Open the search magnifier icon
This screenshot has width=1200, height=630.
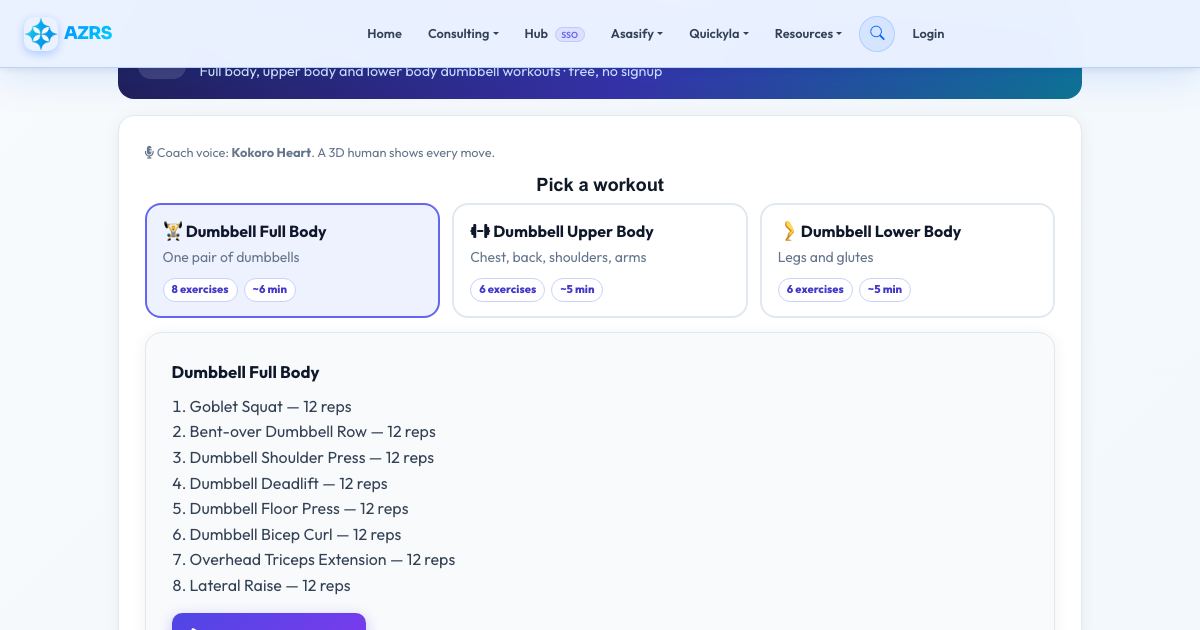click(x=877, y=33)
